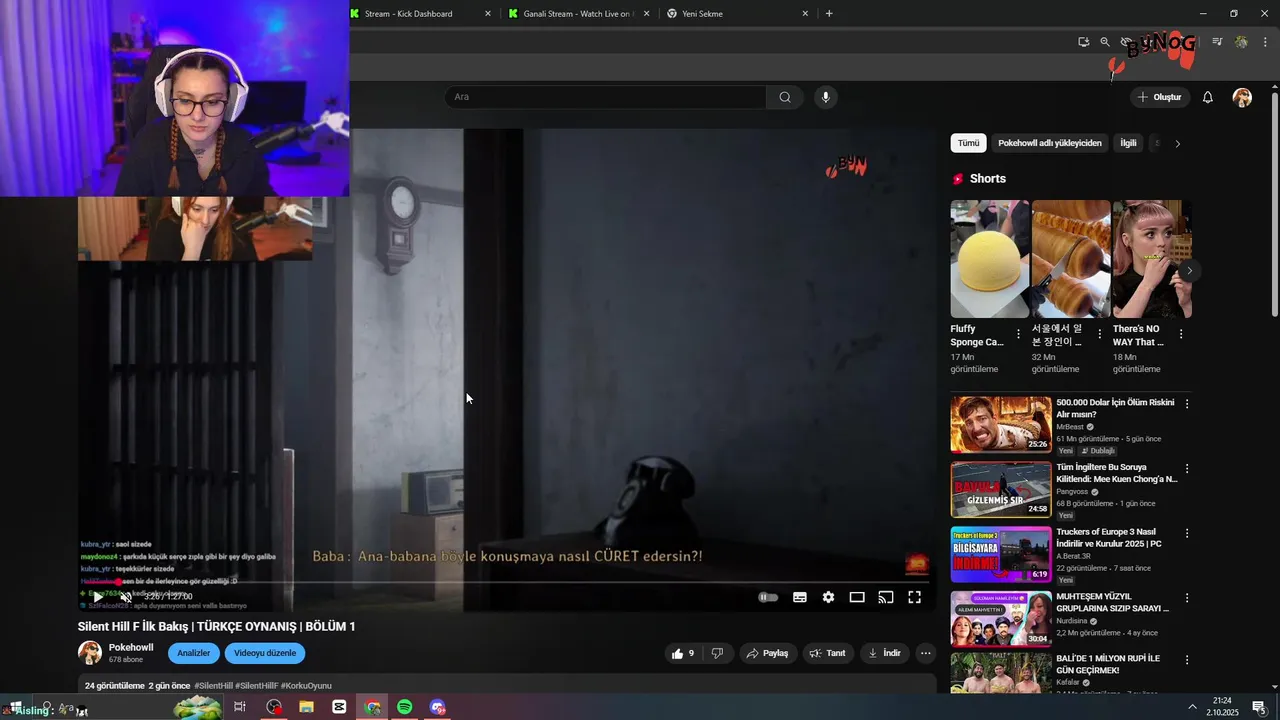Open the Chrome three-dot menu
The image size is (1280, 720).
(1263, 42)
